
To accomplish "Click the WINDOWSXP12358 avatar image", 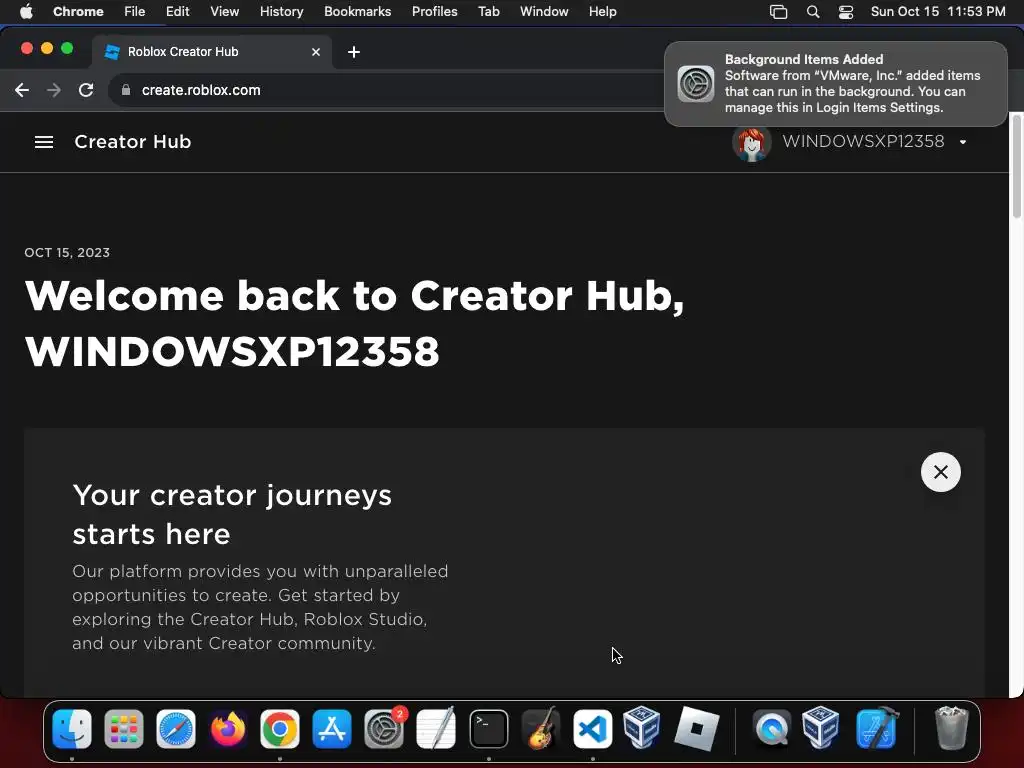I will point(752,142).
